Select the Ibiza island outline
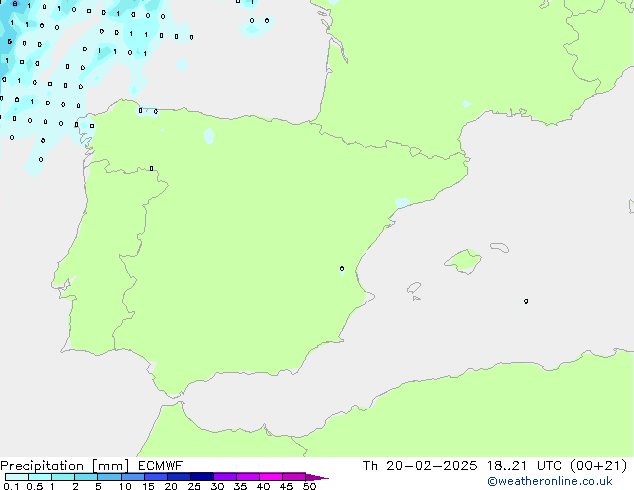The height and width of the screenshot is (490, 634). (413, 287)
